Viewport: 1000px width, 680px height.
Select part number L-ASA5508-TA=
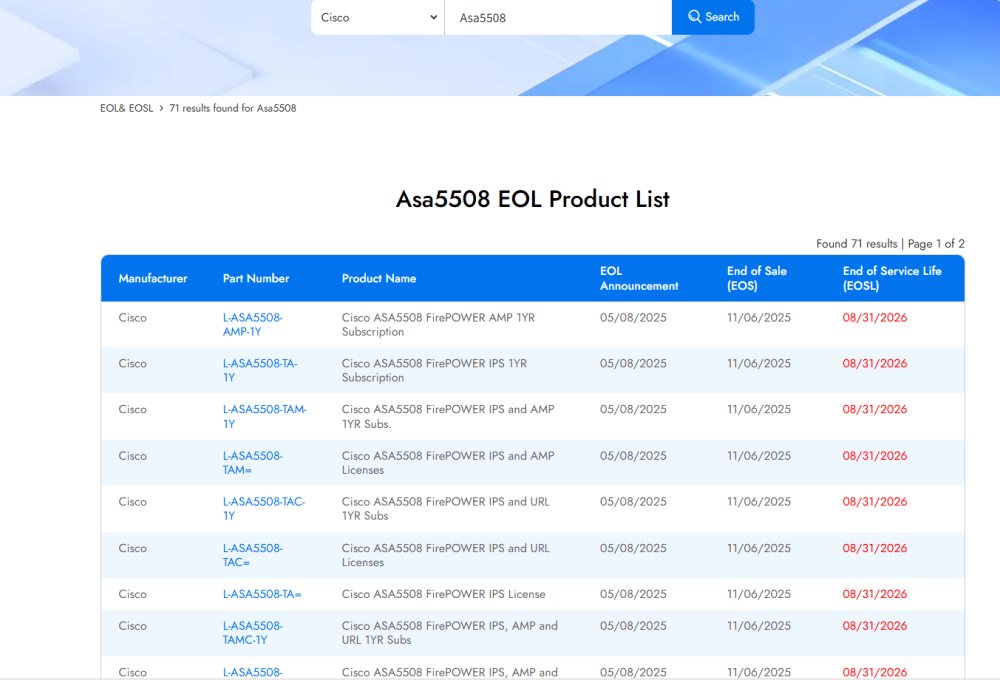click(x=260, y=593)
